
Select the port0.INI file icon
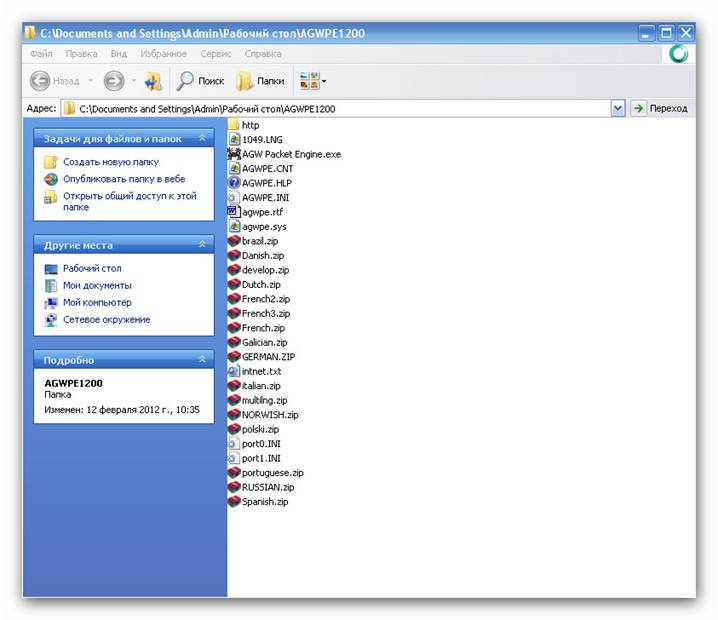(234, 443)
